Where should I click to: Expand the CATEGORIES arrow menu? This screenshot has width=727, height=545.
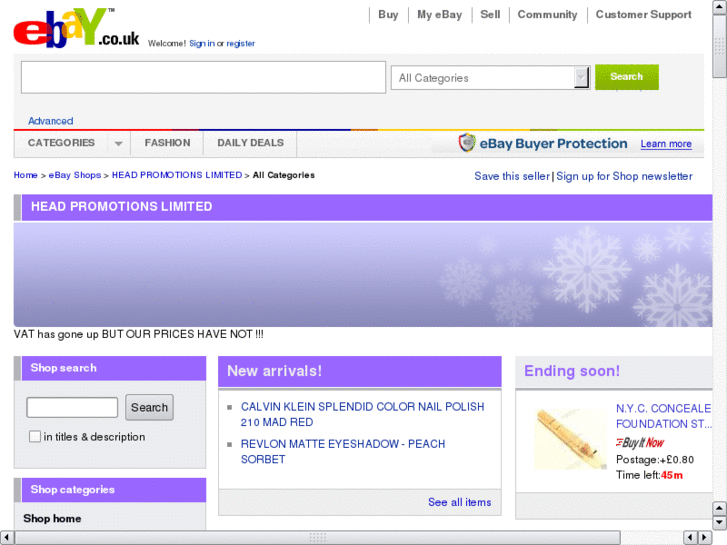tap(118, 143)
